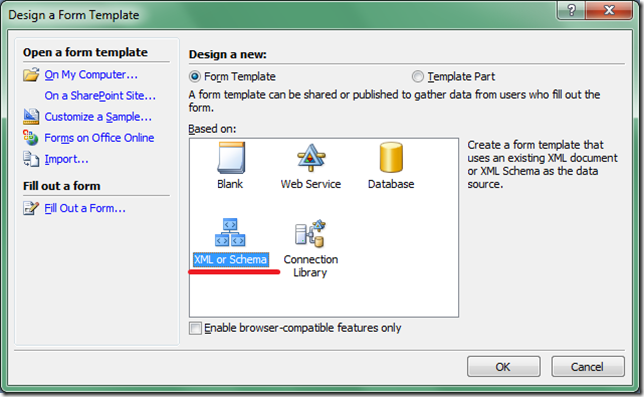
Task: Close the Design a Form Template dialog
Action: (x=609, y=10)
